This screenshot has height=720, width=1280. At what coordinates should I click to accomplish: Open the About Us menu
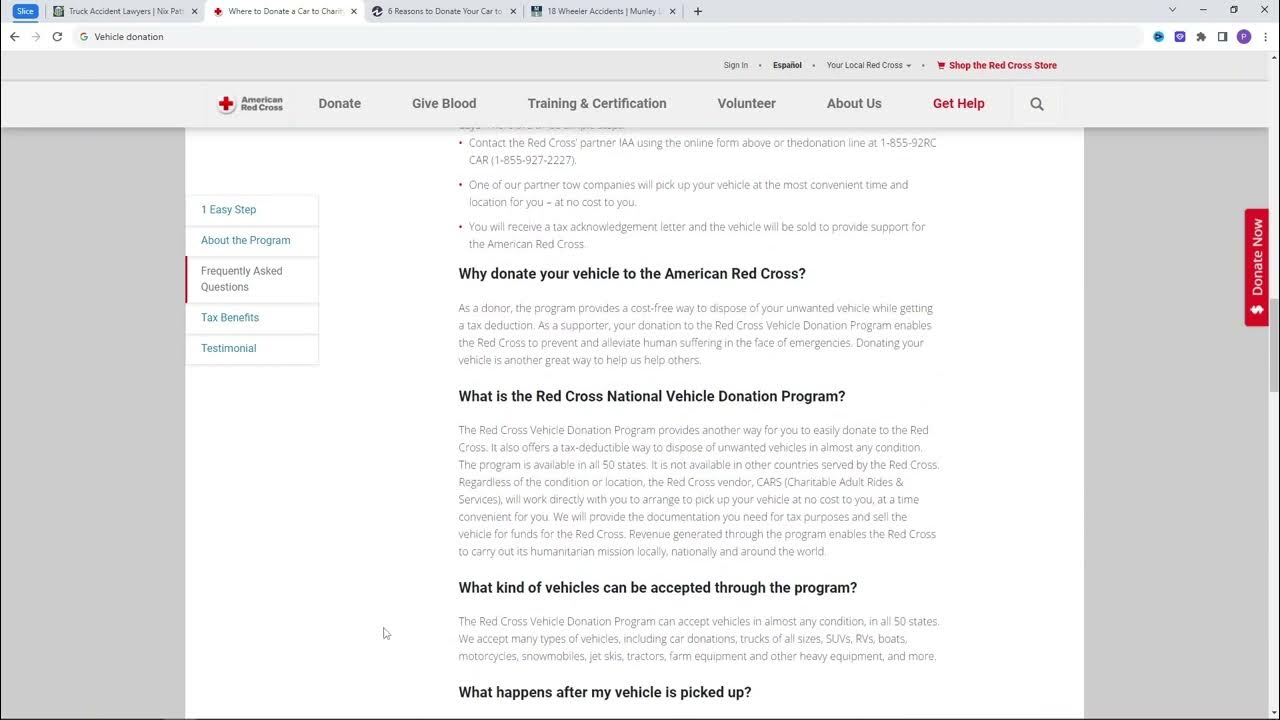(854, 104)
